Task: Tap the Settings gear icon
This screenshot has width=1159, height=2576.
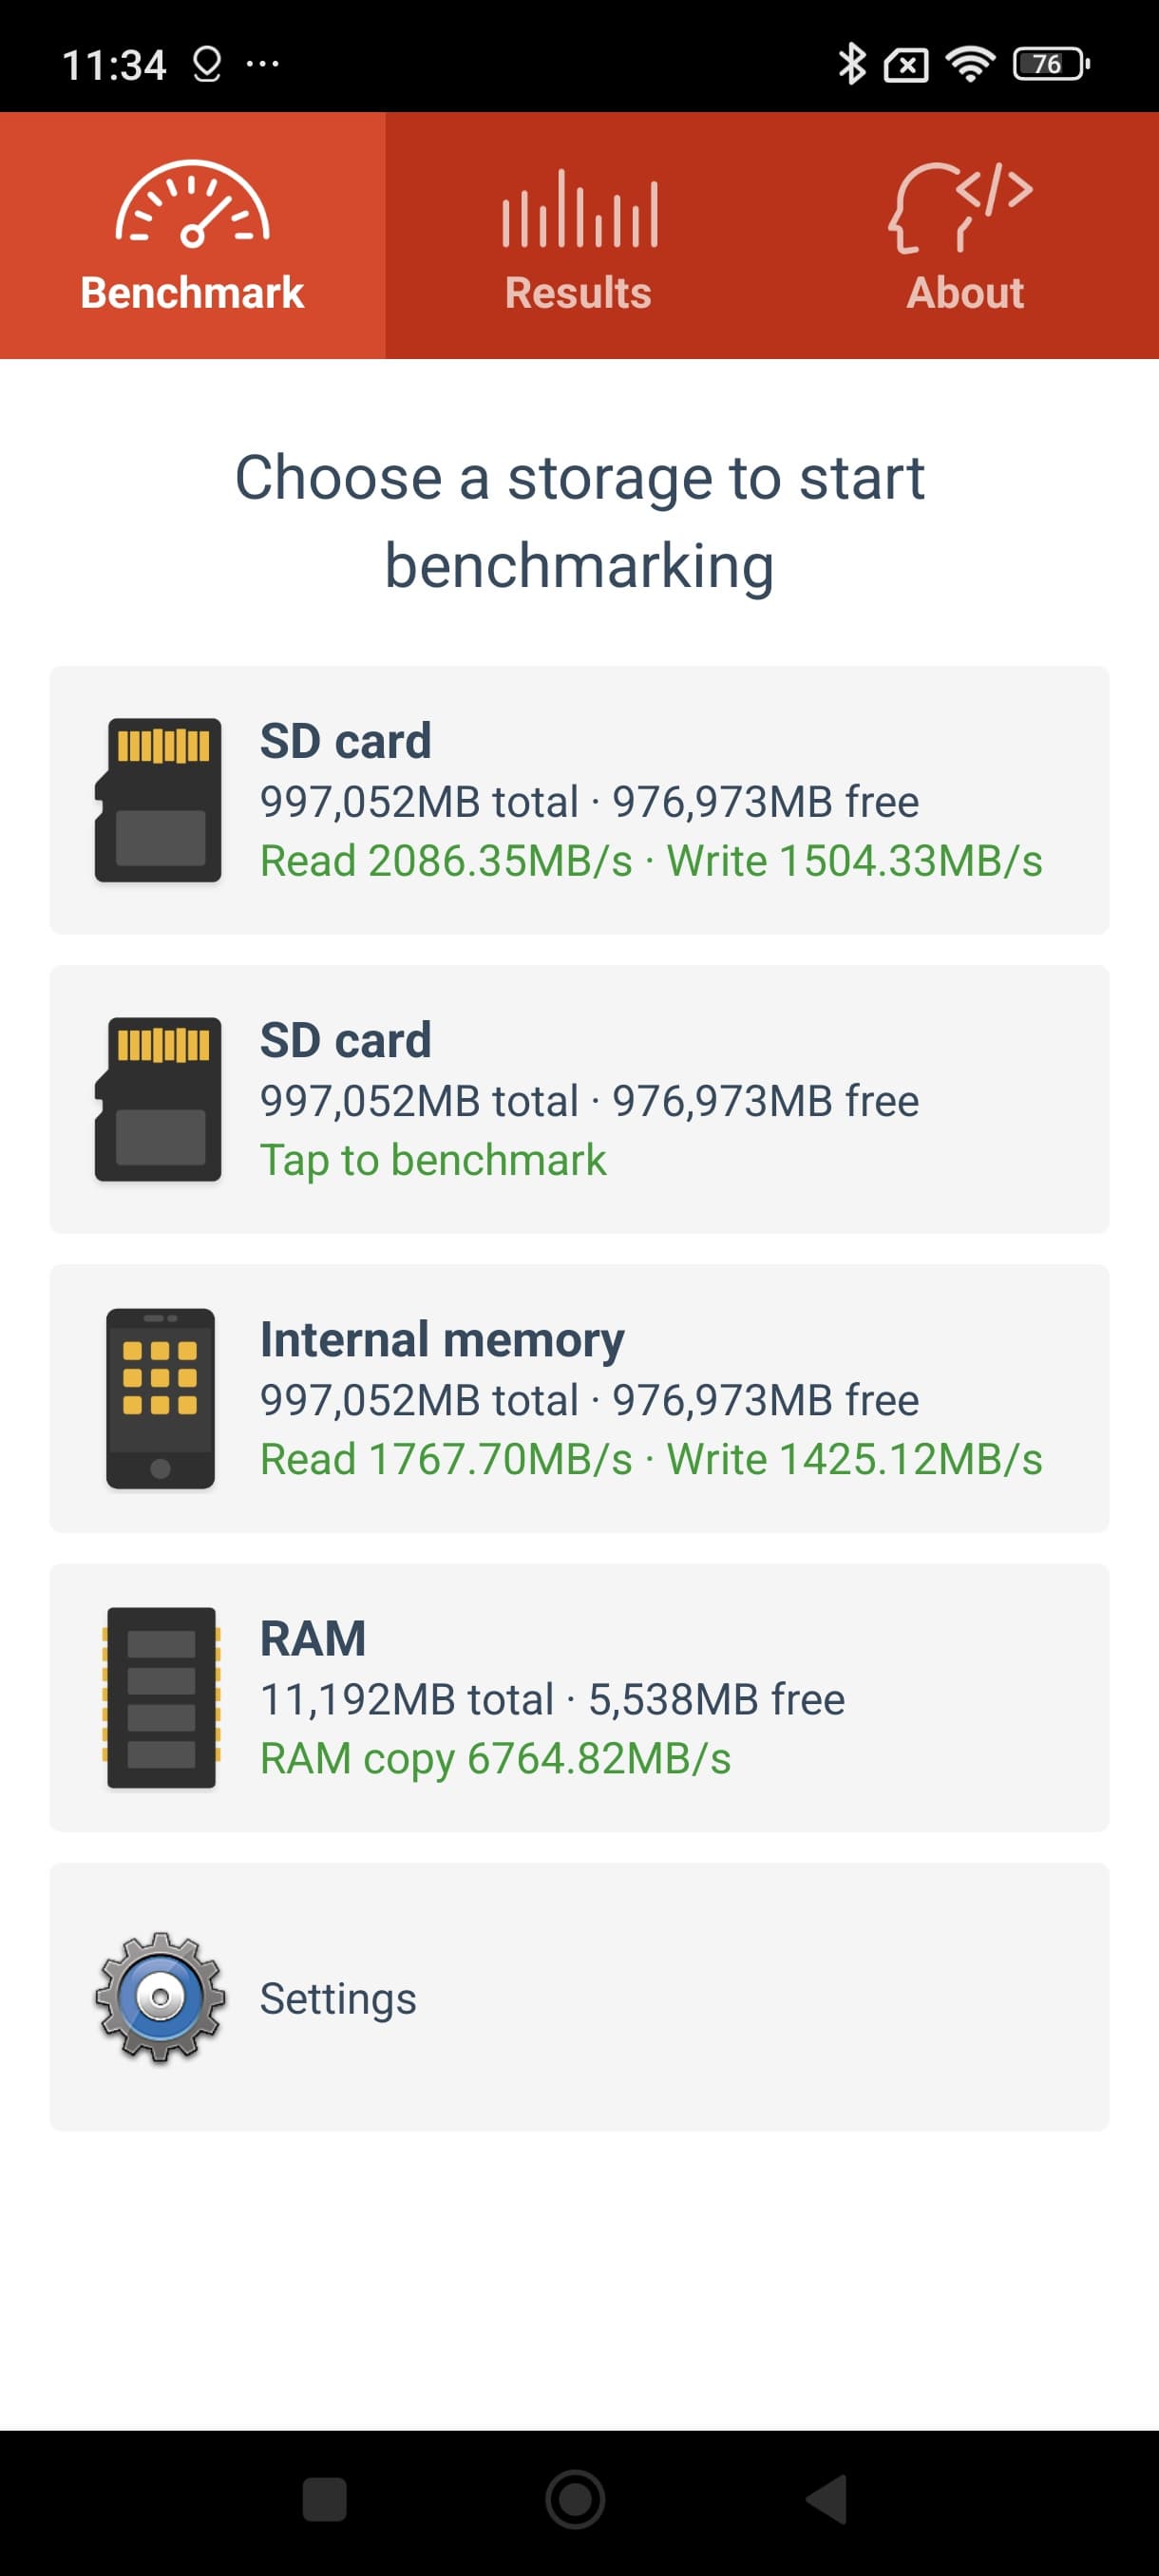Action: [160, 1997]
